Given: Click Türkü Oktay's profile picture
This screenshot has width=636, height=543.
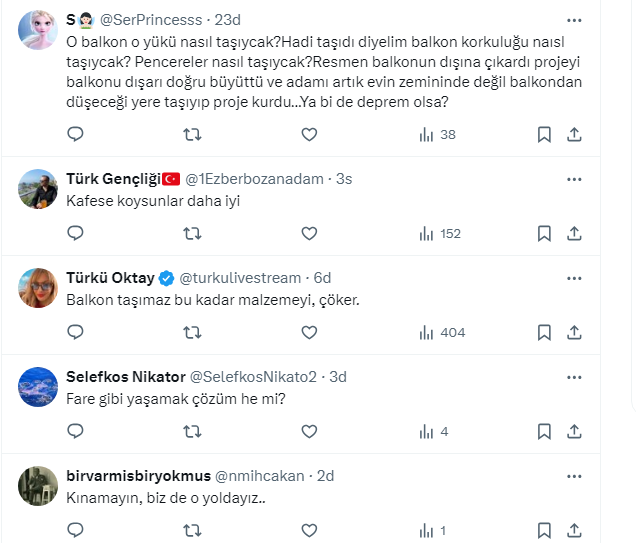Looking at the screenshot, I should pyautogui.click(x=38, y=288).
